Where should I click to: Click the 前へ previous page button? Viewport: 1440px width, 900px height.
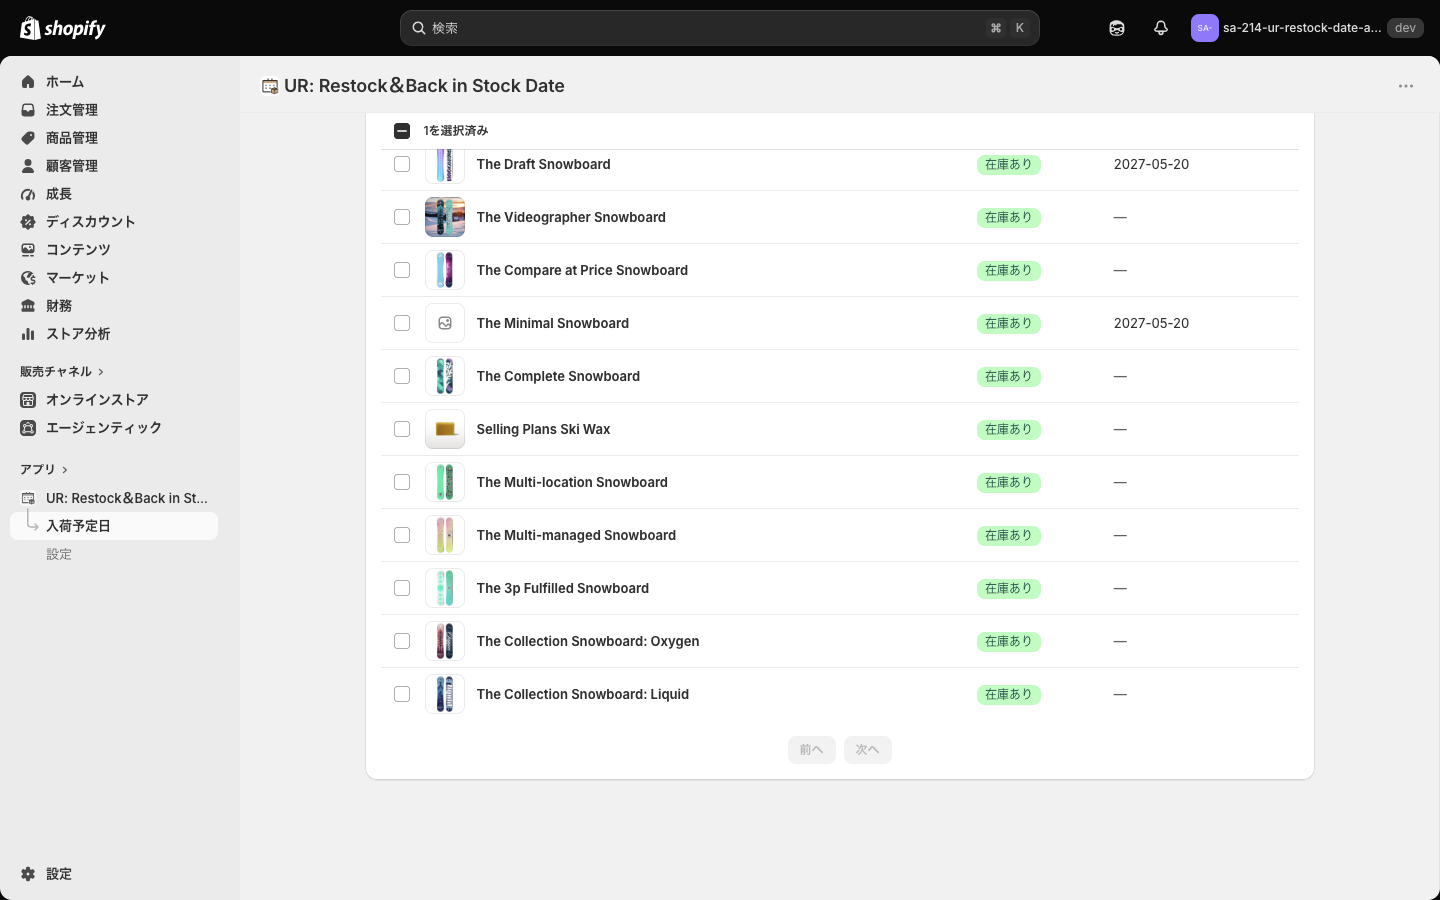[811, 750]
